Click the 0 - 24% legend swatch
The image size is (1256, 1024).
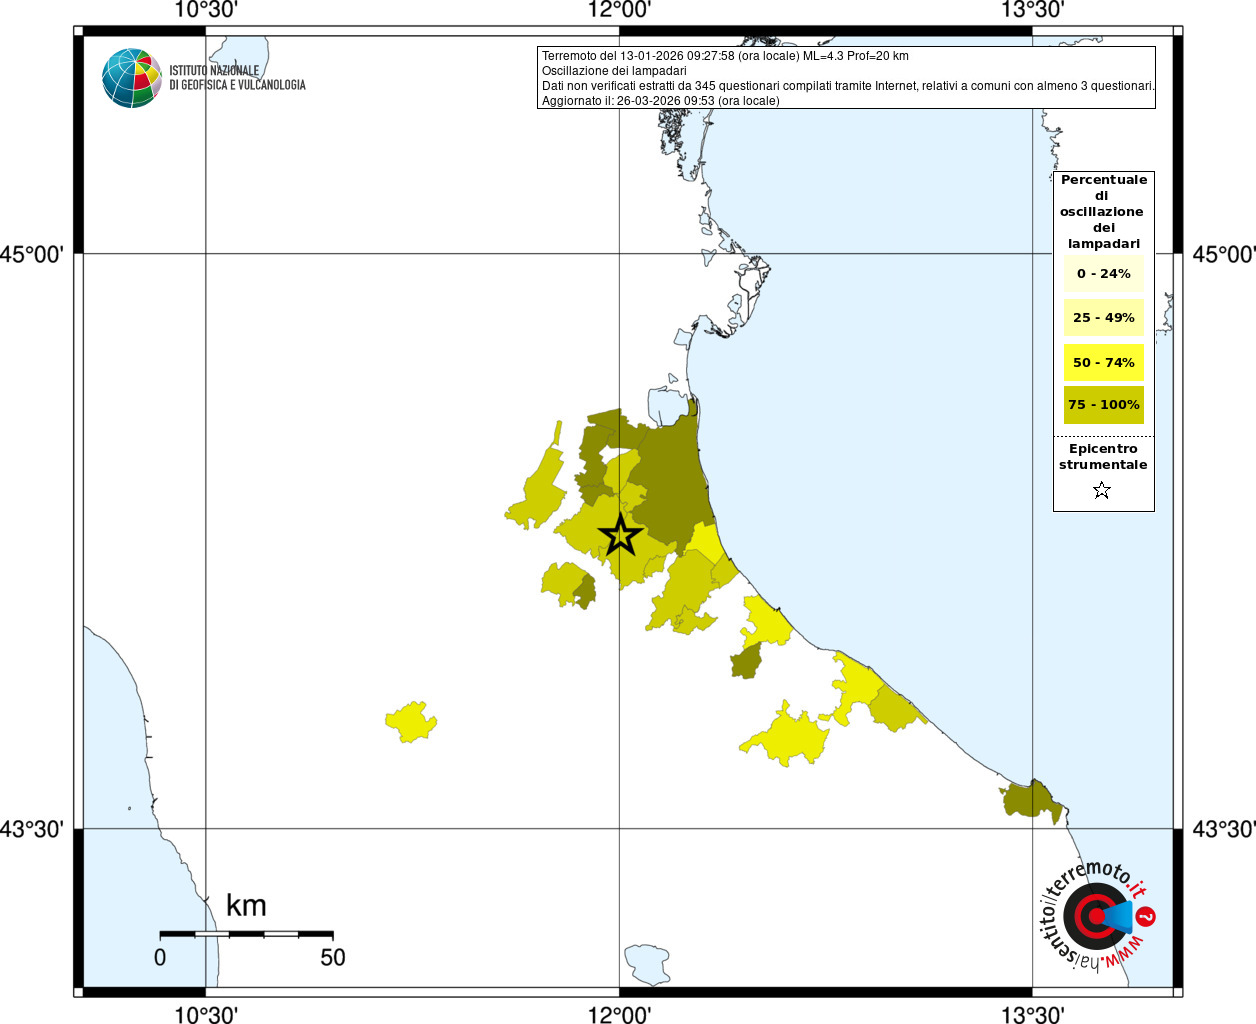(x=1103, y=274)
